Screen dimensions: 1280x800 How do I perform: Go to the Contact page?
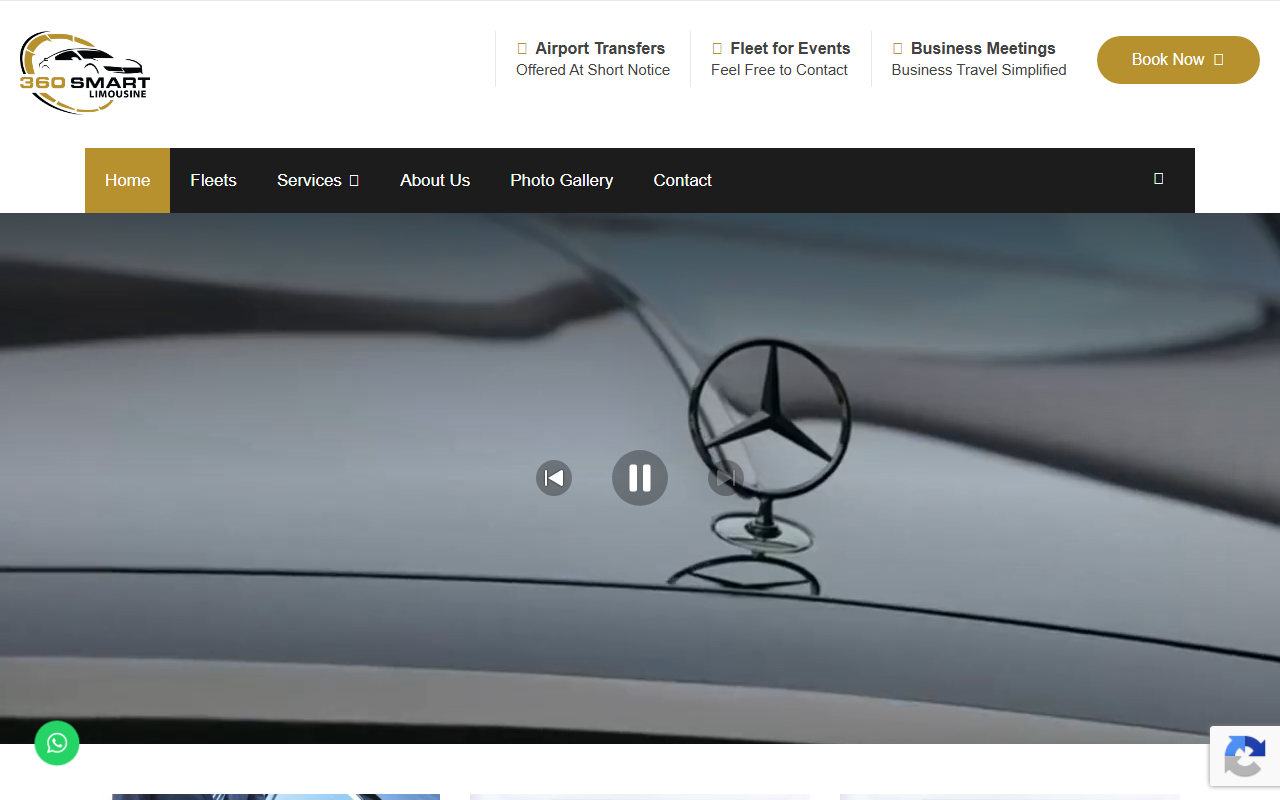tap(683, 180)
